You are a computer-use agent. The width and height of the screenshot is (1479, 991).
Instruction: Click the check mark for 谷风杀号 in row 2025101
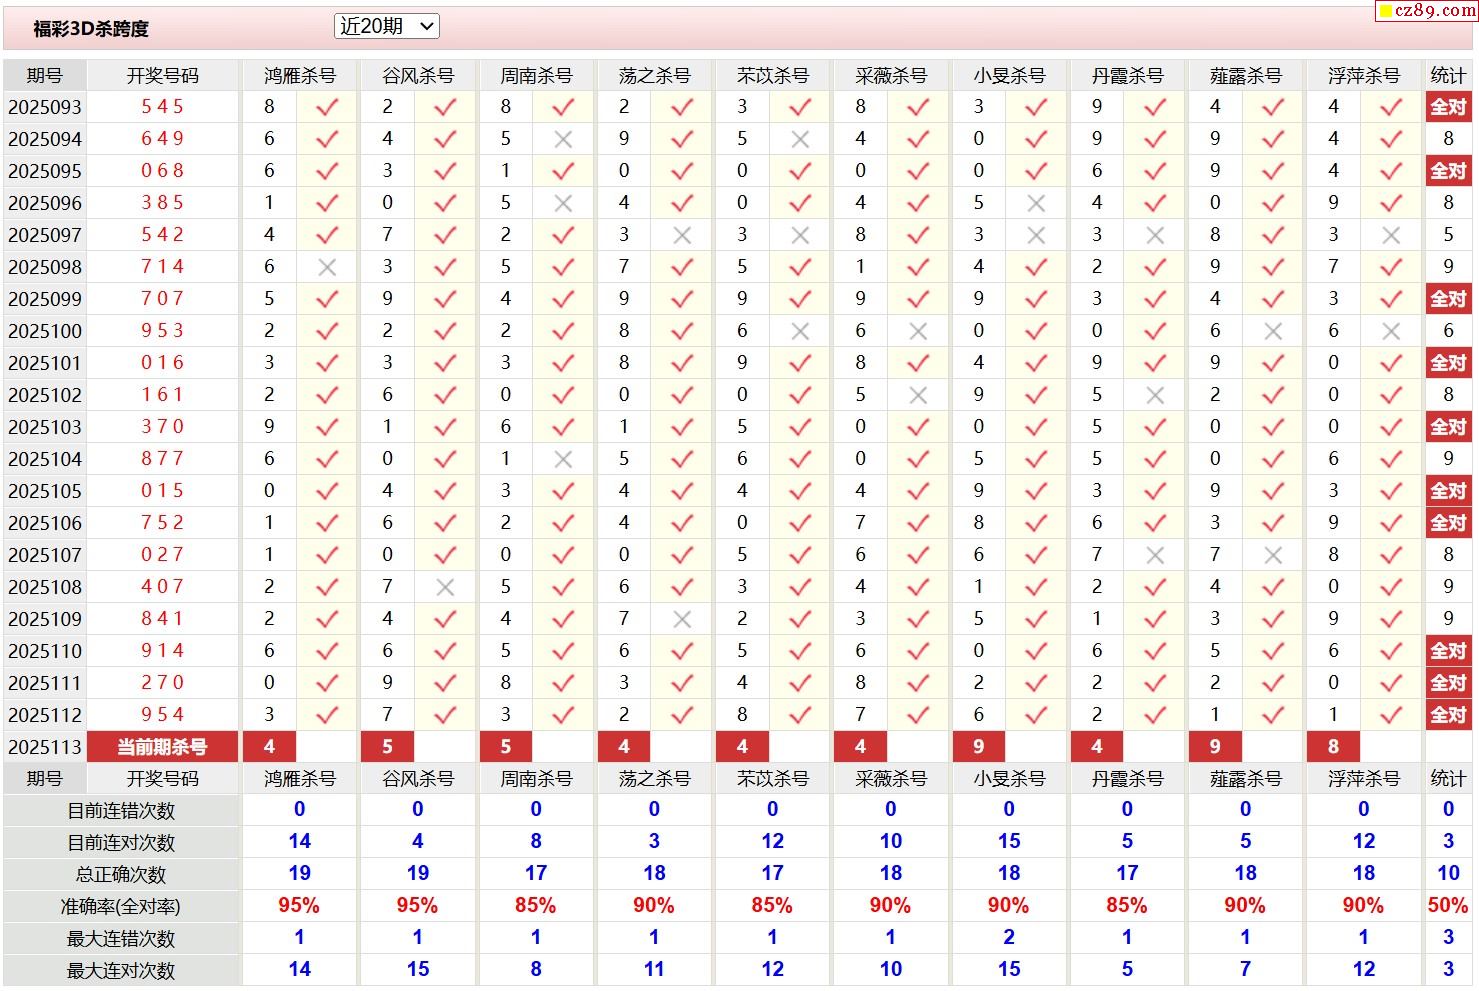click(x=445, y=363)
